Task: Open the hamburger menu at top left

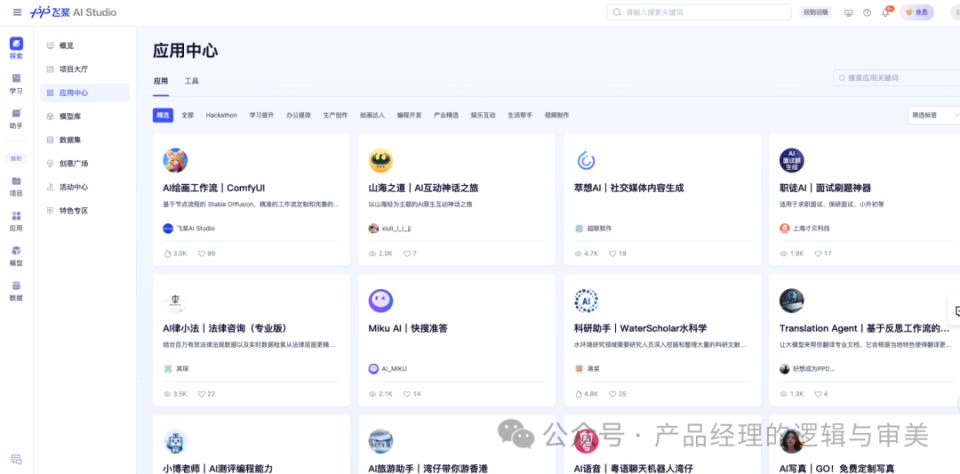Action: click(x=17, y=12)
